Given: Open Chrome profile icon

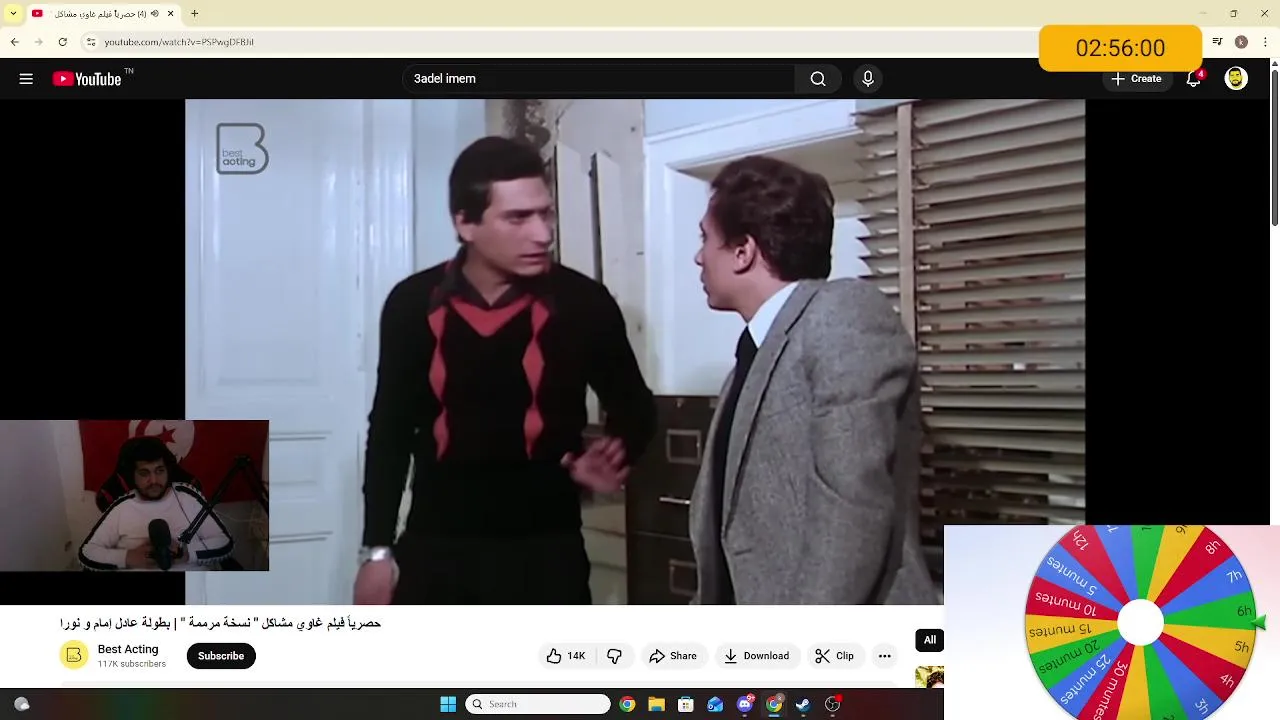Looking at the screenshot, I should click(1241, 42).
